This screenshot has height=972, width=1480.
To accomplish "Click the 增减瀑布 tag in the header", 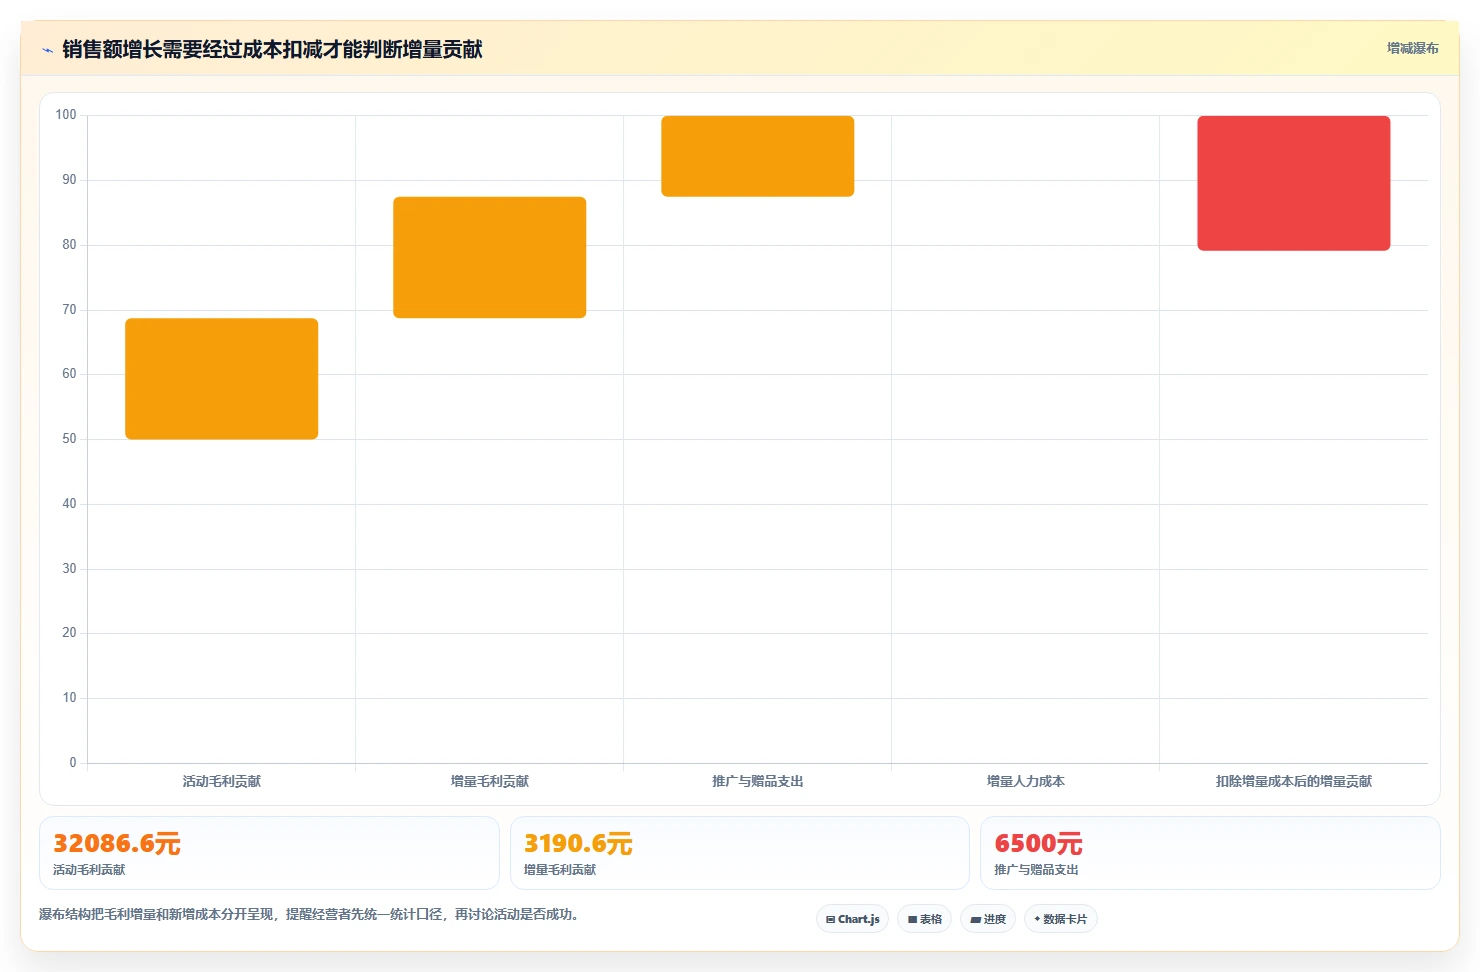I will [x=1412, y=48].
